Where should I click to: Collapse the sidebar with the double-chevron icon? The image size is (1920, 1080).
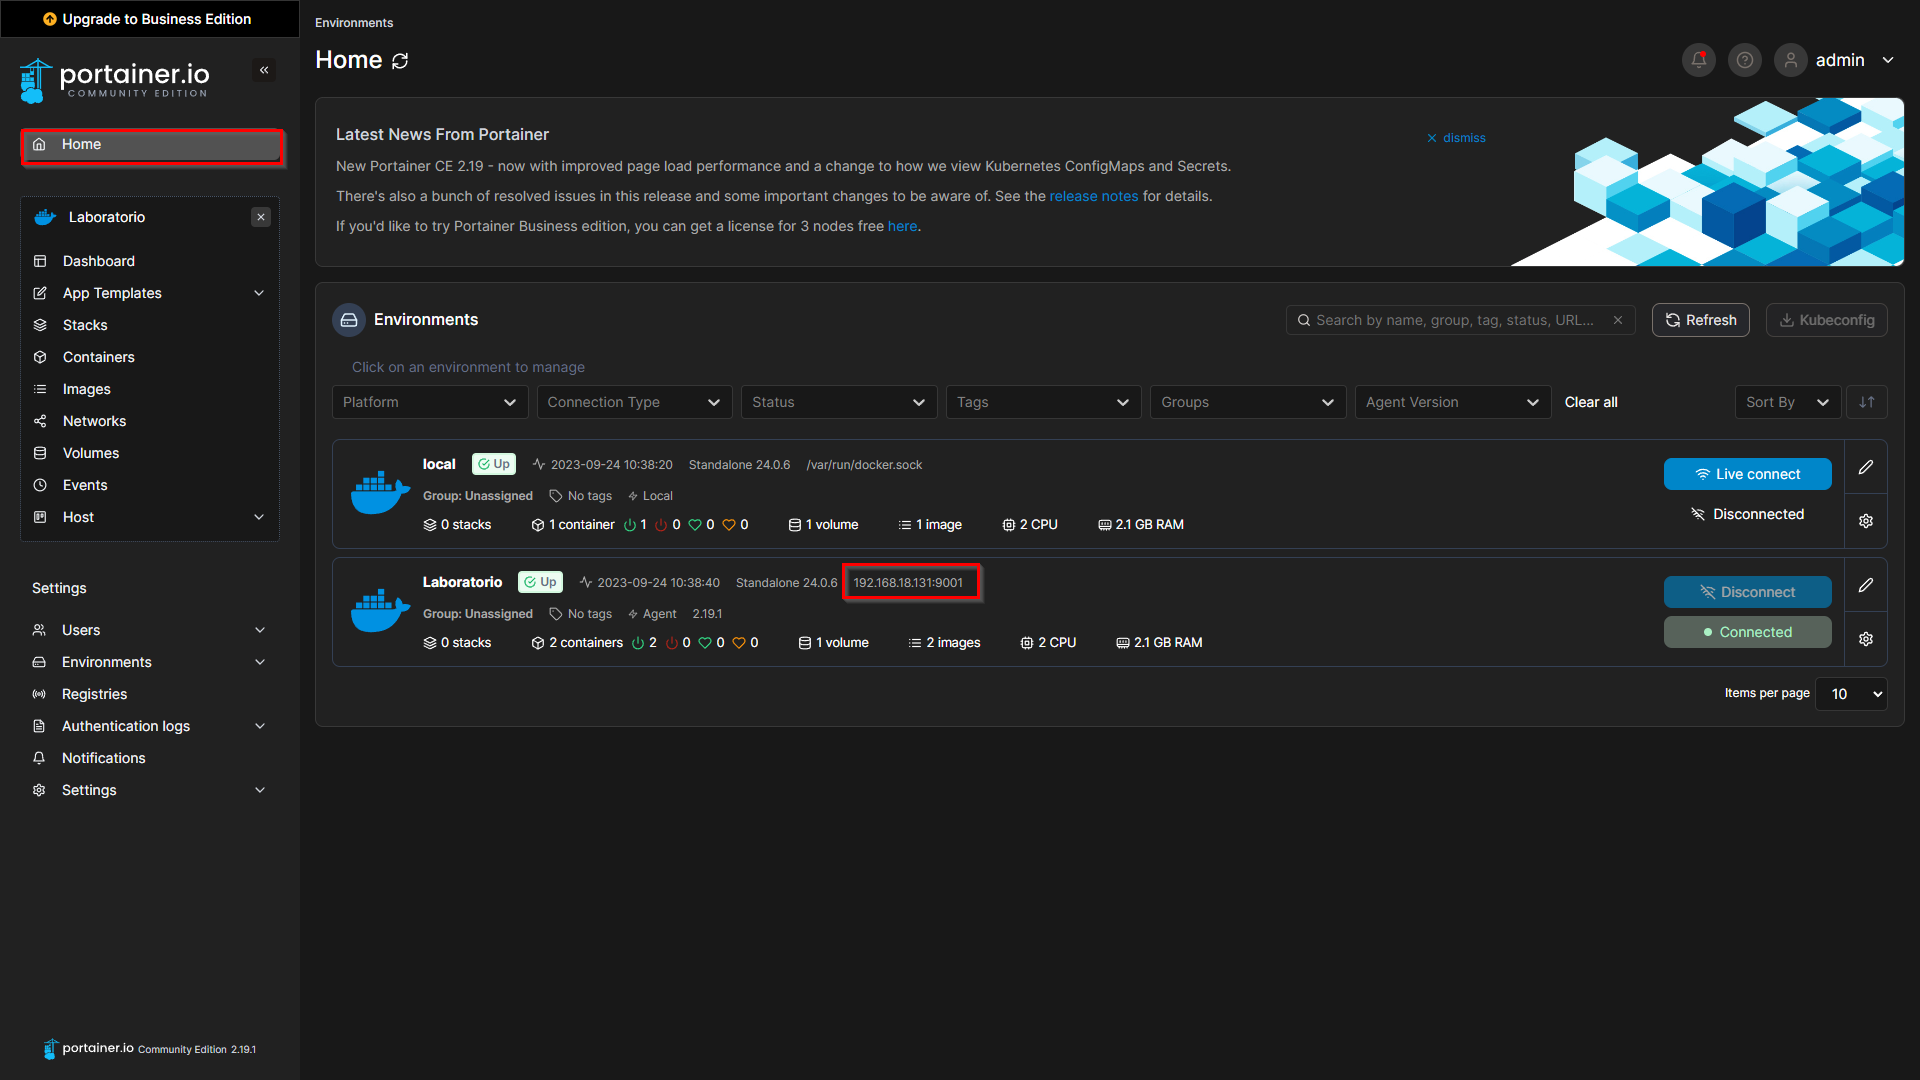(264, 70)
